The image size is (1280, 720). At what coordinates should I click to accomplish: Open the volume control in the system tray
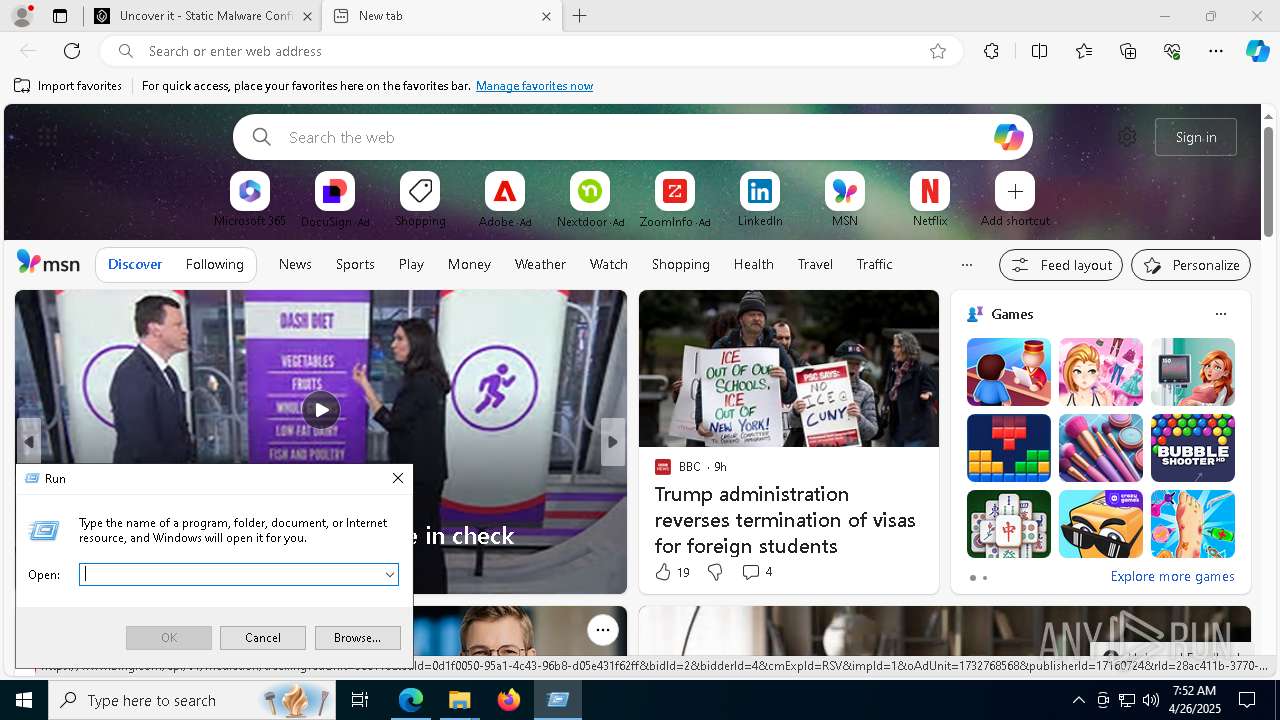[1150, 700]
